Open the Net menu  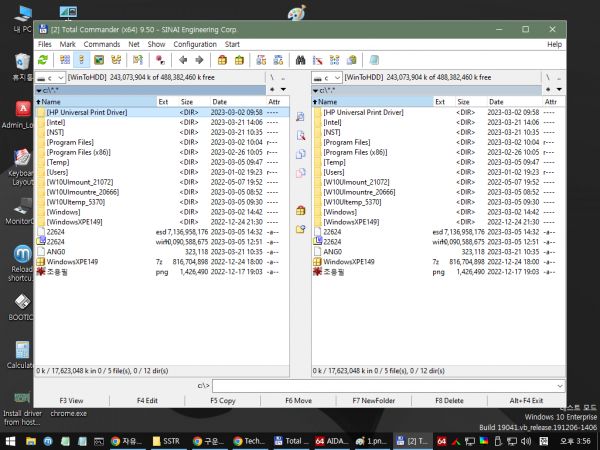pyautogui.click(x=134, y=44)
